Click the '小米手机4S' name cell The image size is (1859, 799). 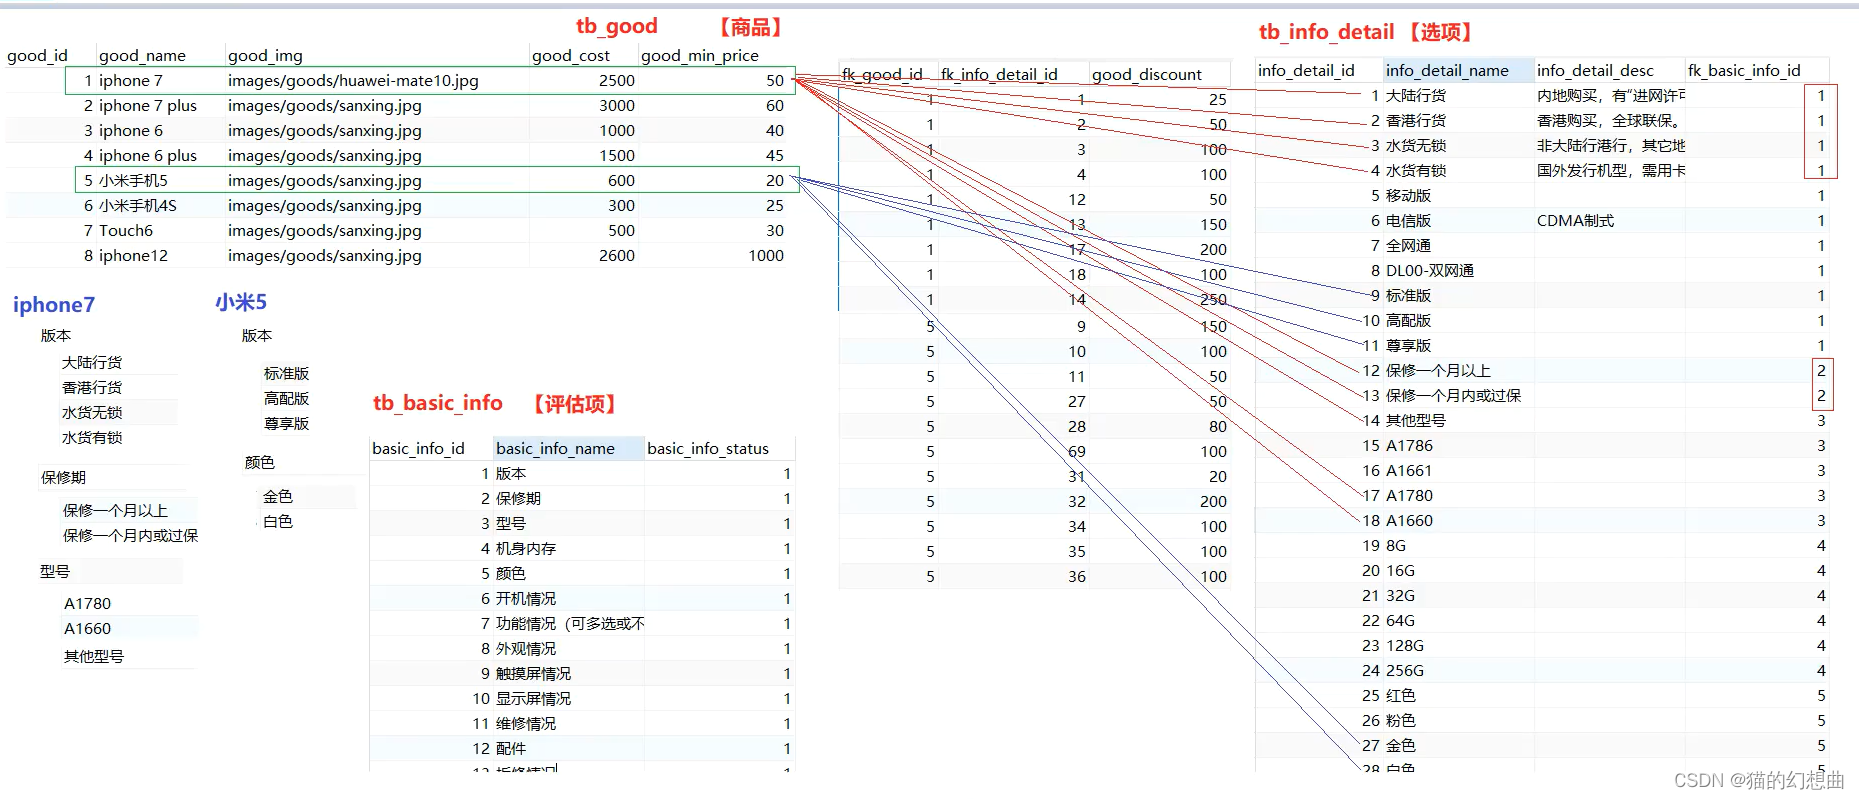click(138, 206)
